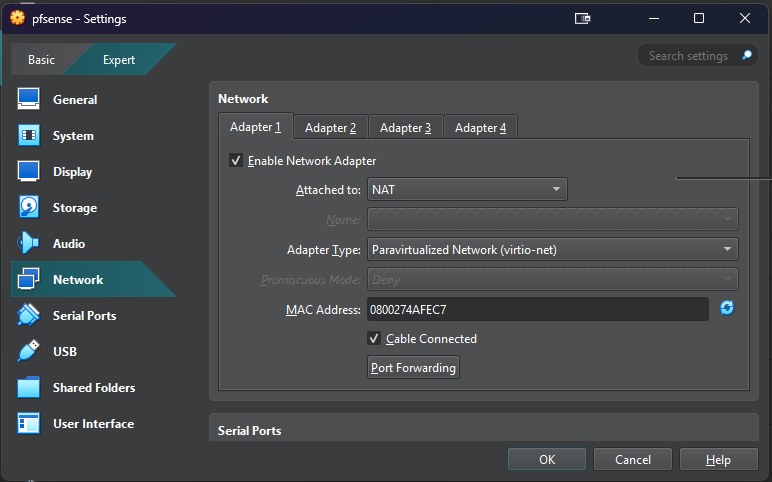The height and width of the screenshot is (482, 772).
Task: Switch to the Adapter 2 tab
Action: [330, 128]
